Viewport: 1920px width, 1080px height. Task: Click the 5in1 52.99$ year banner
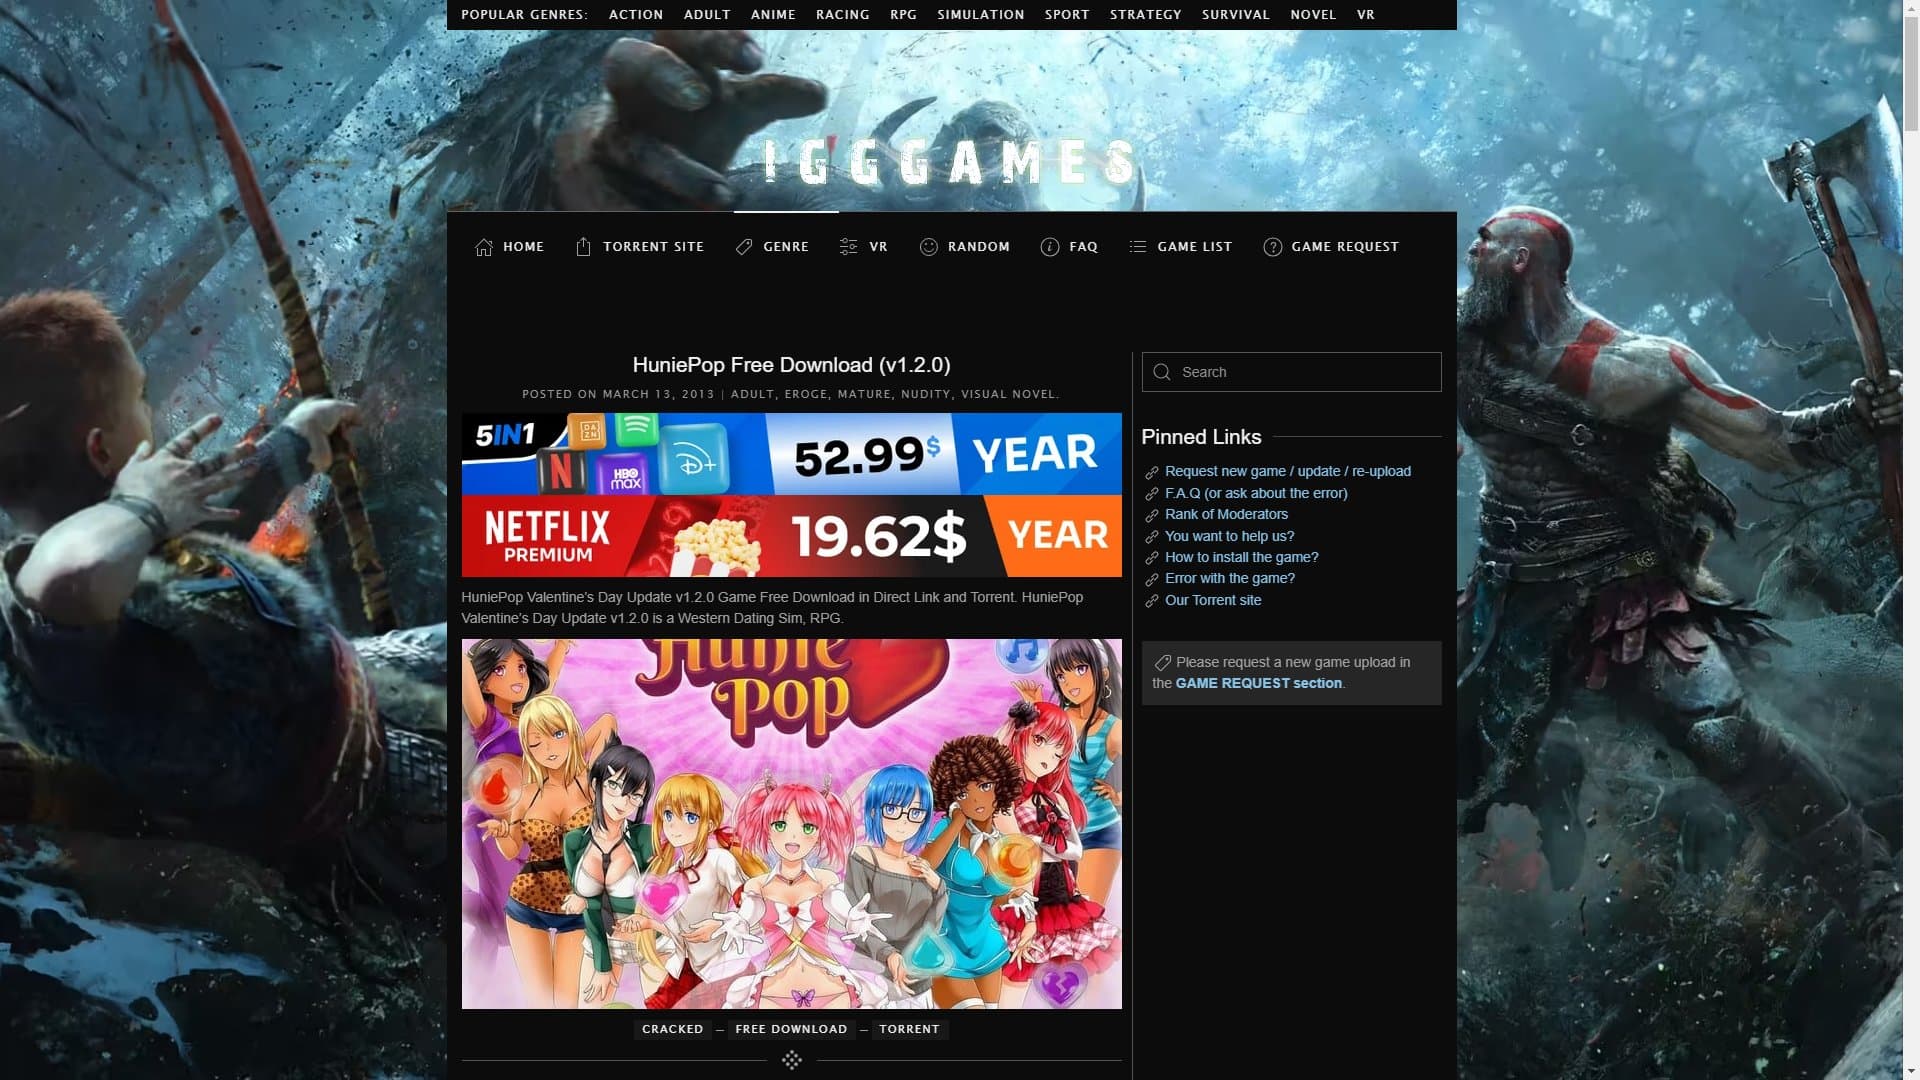(791, 454)
